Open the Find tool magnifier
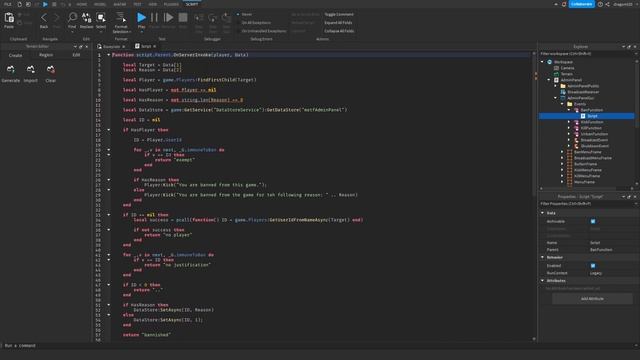The image size is (640, 360). pos(72,17)
